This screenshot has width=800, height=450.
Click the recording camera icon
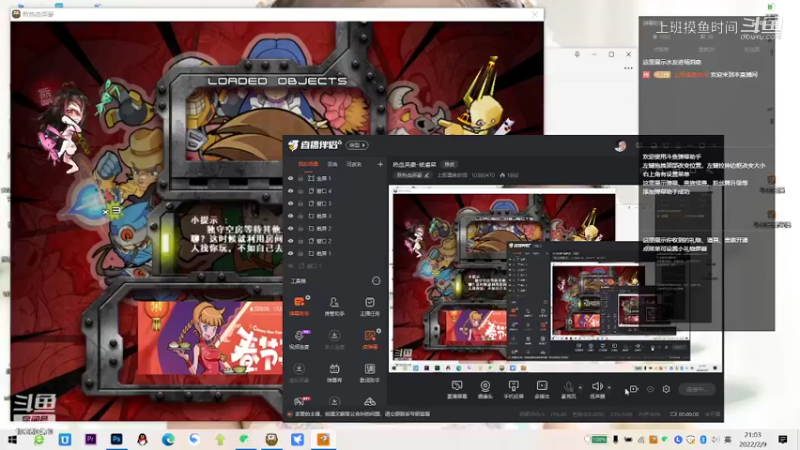click(634, 389)
